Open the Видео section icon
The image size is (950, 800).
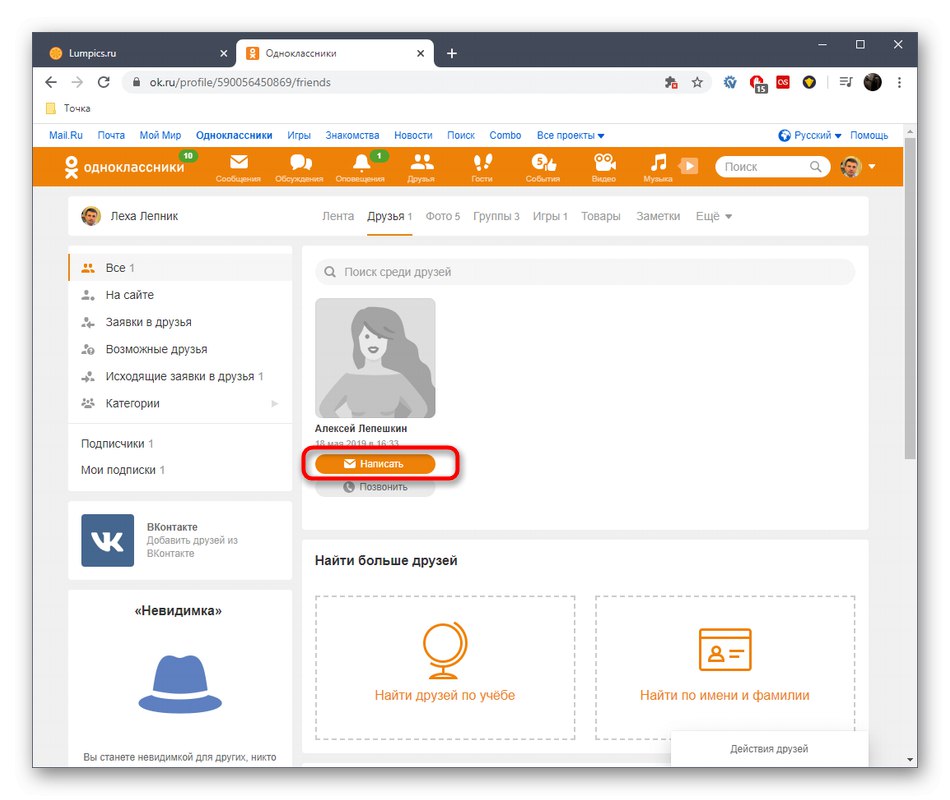[603, 164]
